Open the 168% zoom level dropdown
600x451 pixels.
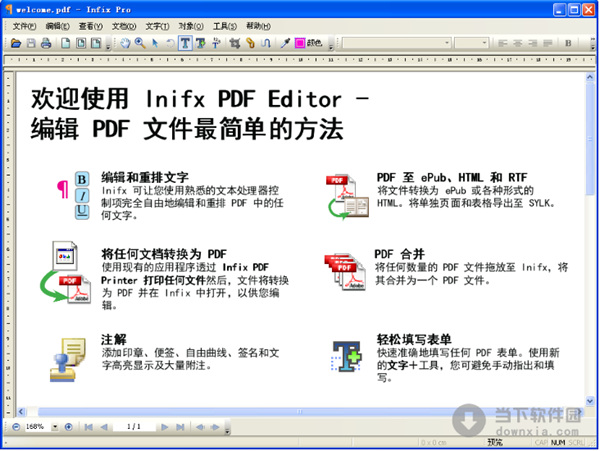pos(55,427)
